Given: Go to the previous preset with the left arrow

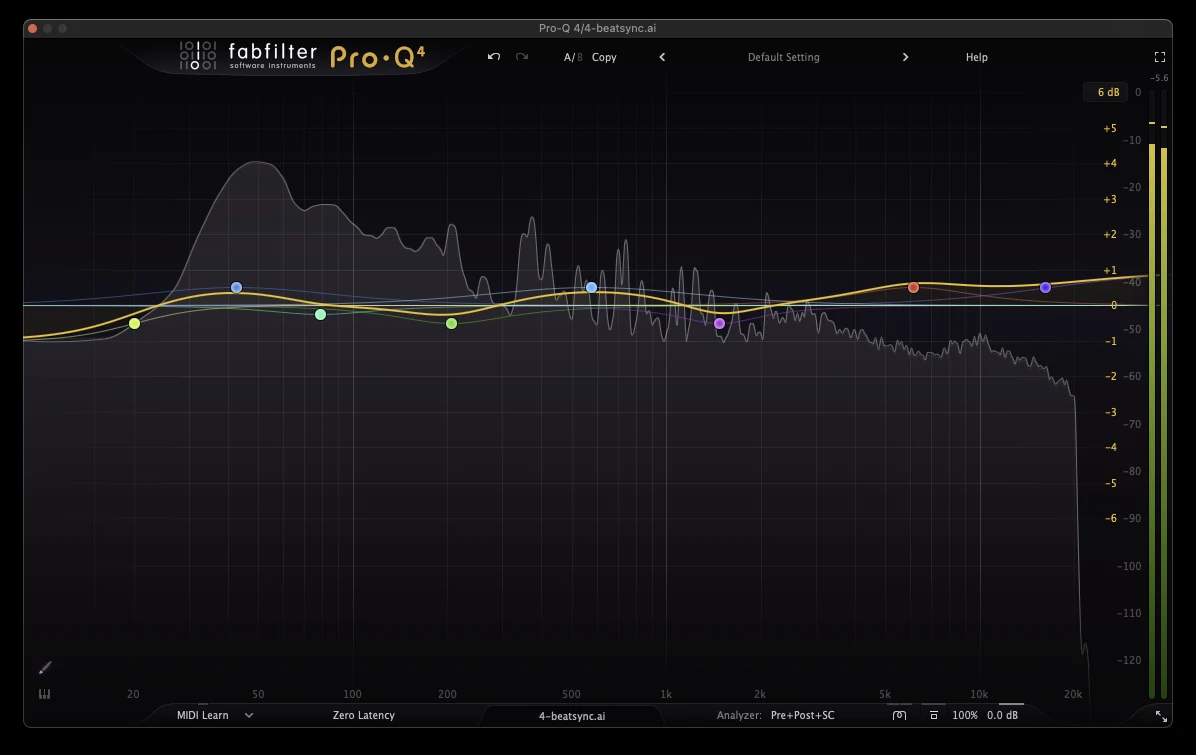Looking at the screenshot, I should pos(662,57).
